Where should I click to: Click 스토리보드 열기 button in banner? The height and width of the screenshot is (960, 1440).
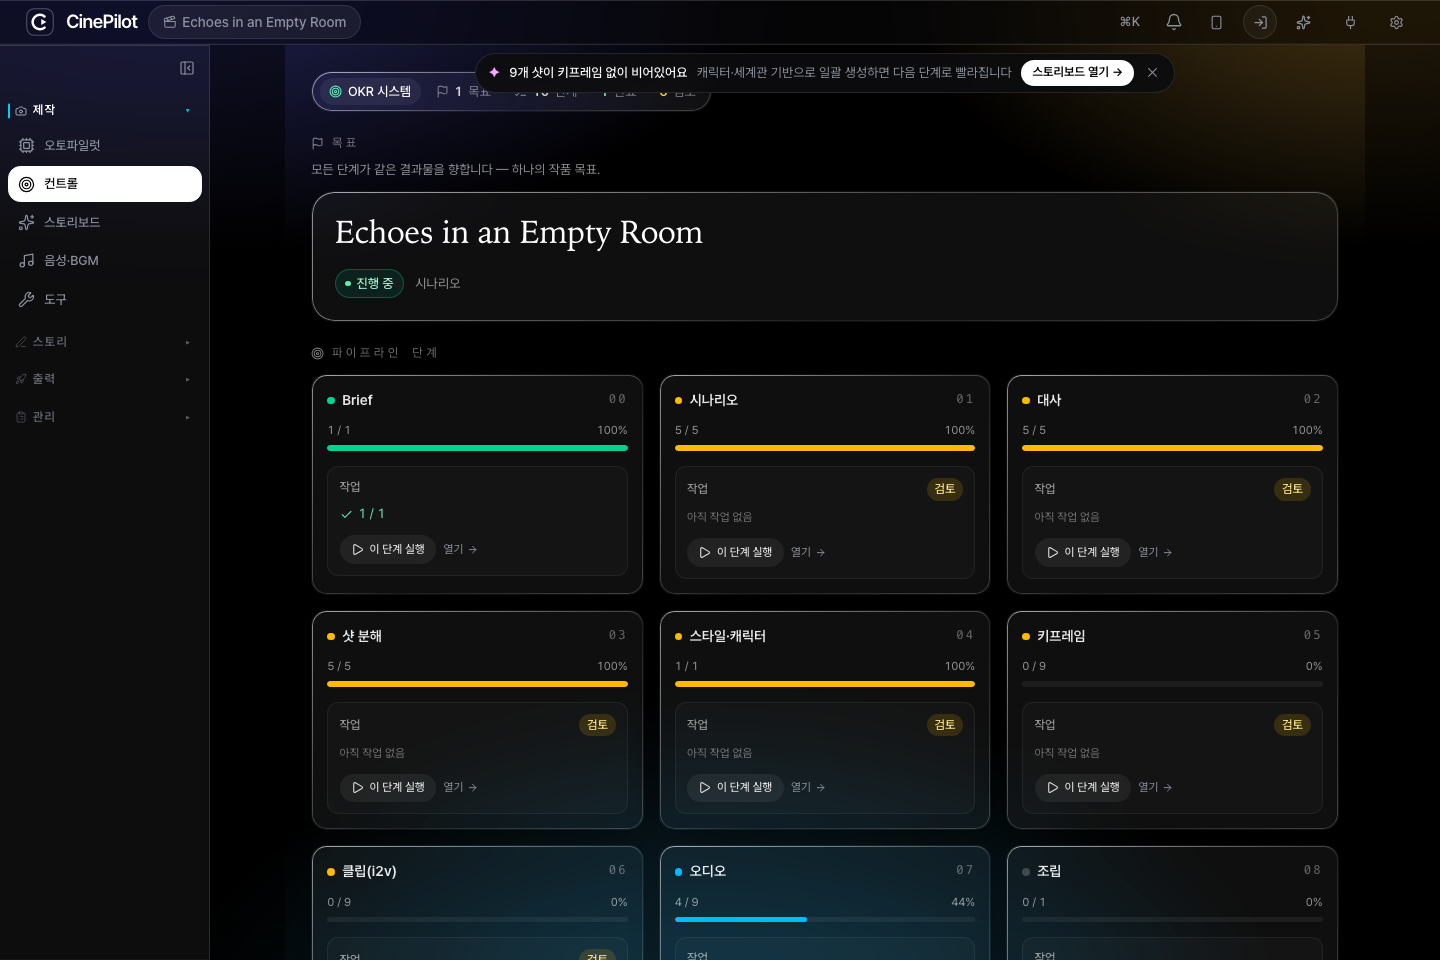pyautogui.click(x=1077, y=72)
